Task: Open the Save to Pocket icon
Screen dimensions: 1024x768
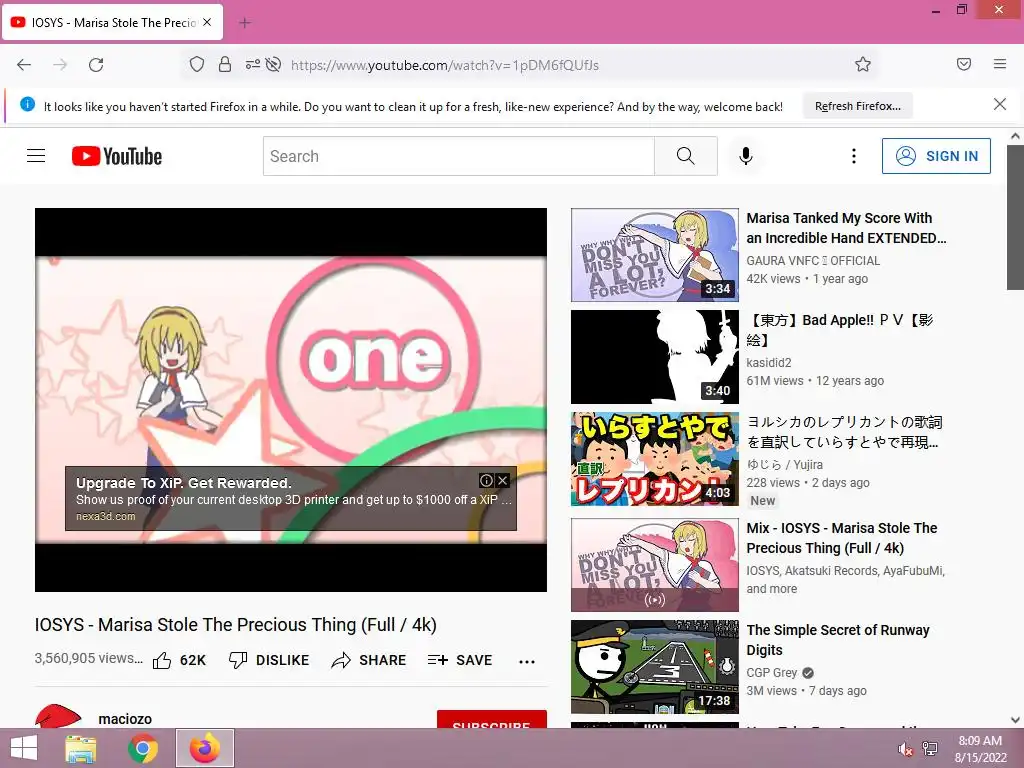Action: [x=964, y=64]
